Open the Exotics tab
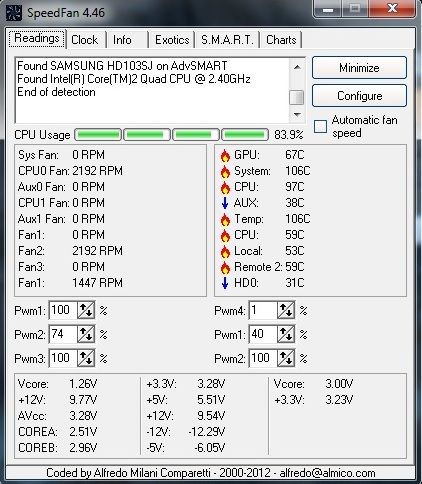The height and width of the screenshot is (484, 422). click(x=172, y=40)
